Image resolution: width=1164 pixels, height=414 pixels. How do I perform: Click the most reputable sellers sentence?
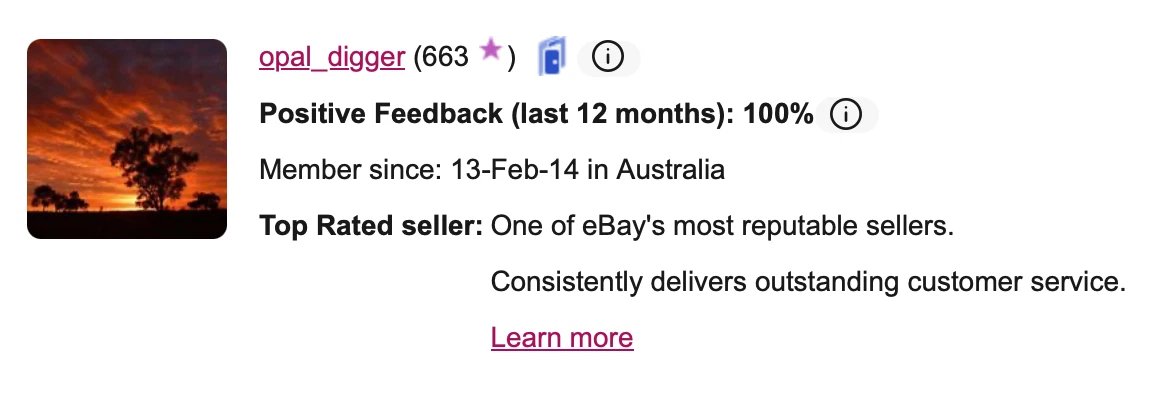722,226
